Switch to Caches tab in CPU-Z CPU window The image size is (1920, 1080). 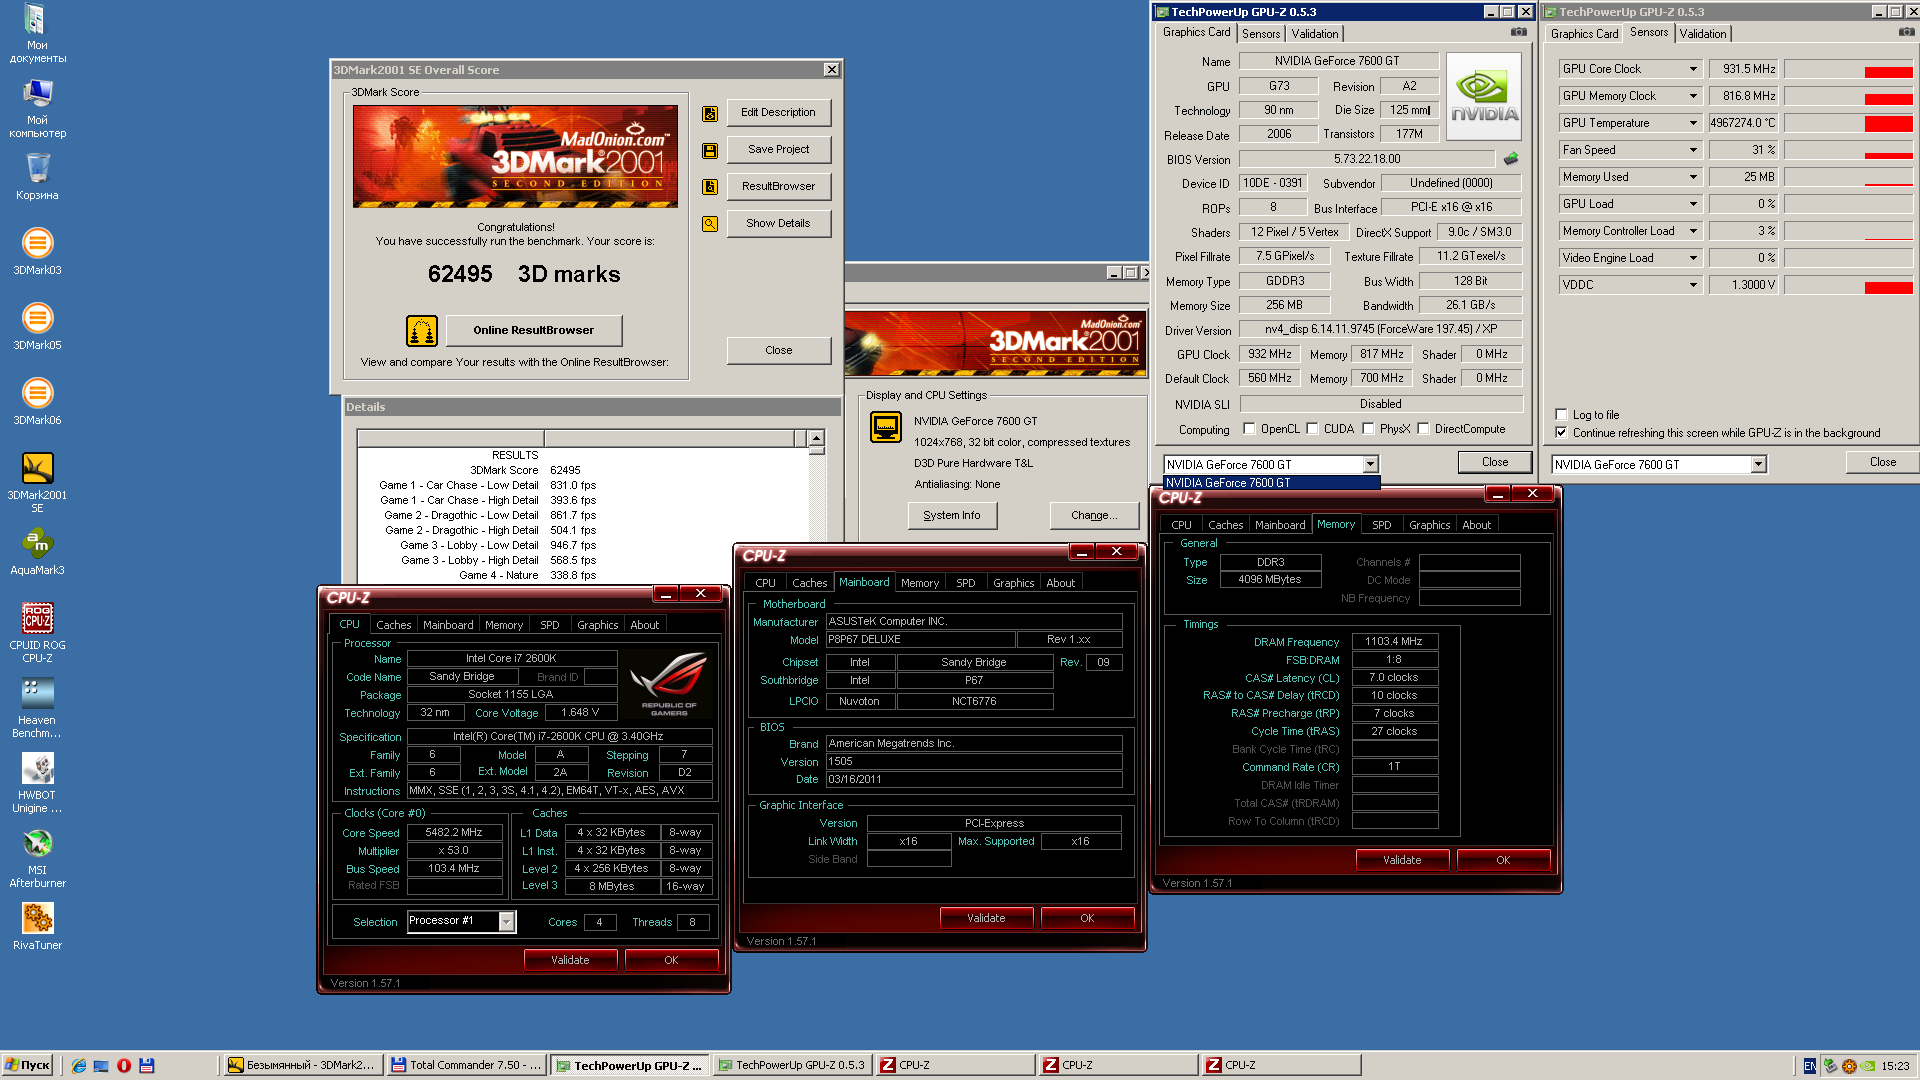click(394, 625)
